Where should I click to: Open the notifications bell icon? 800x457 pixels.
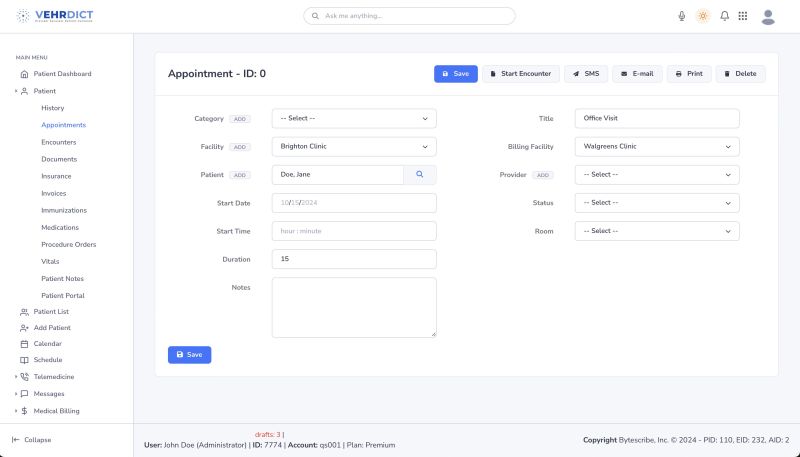click(x=724, y=16)
